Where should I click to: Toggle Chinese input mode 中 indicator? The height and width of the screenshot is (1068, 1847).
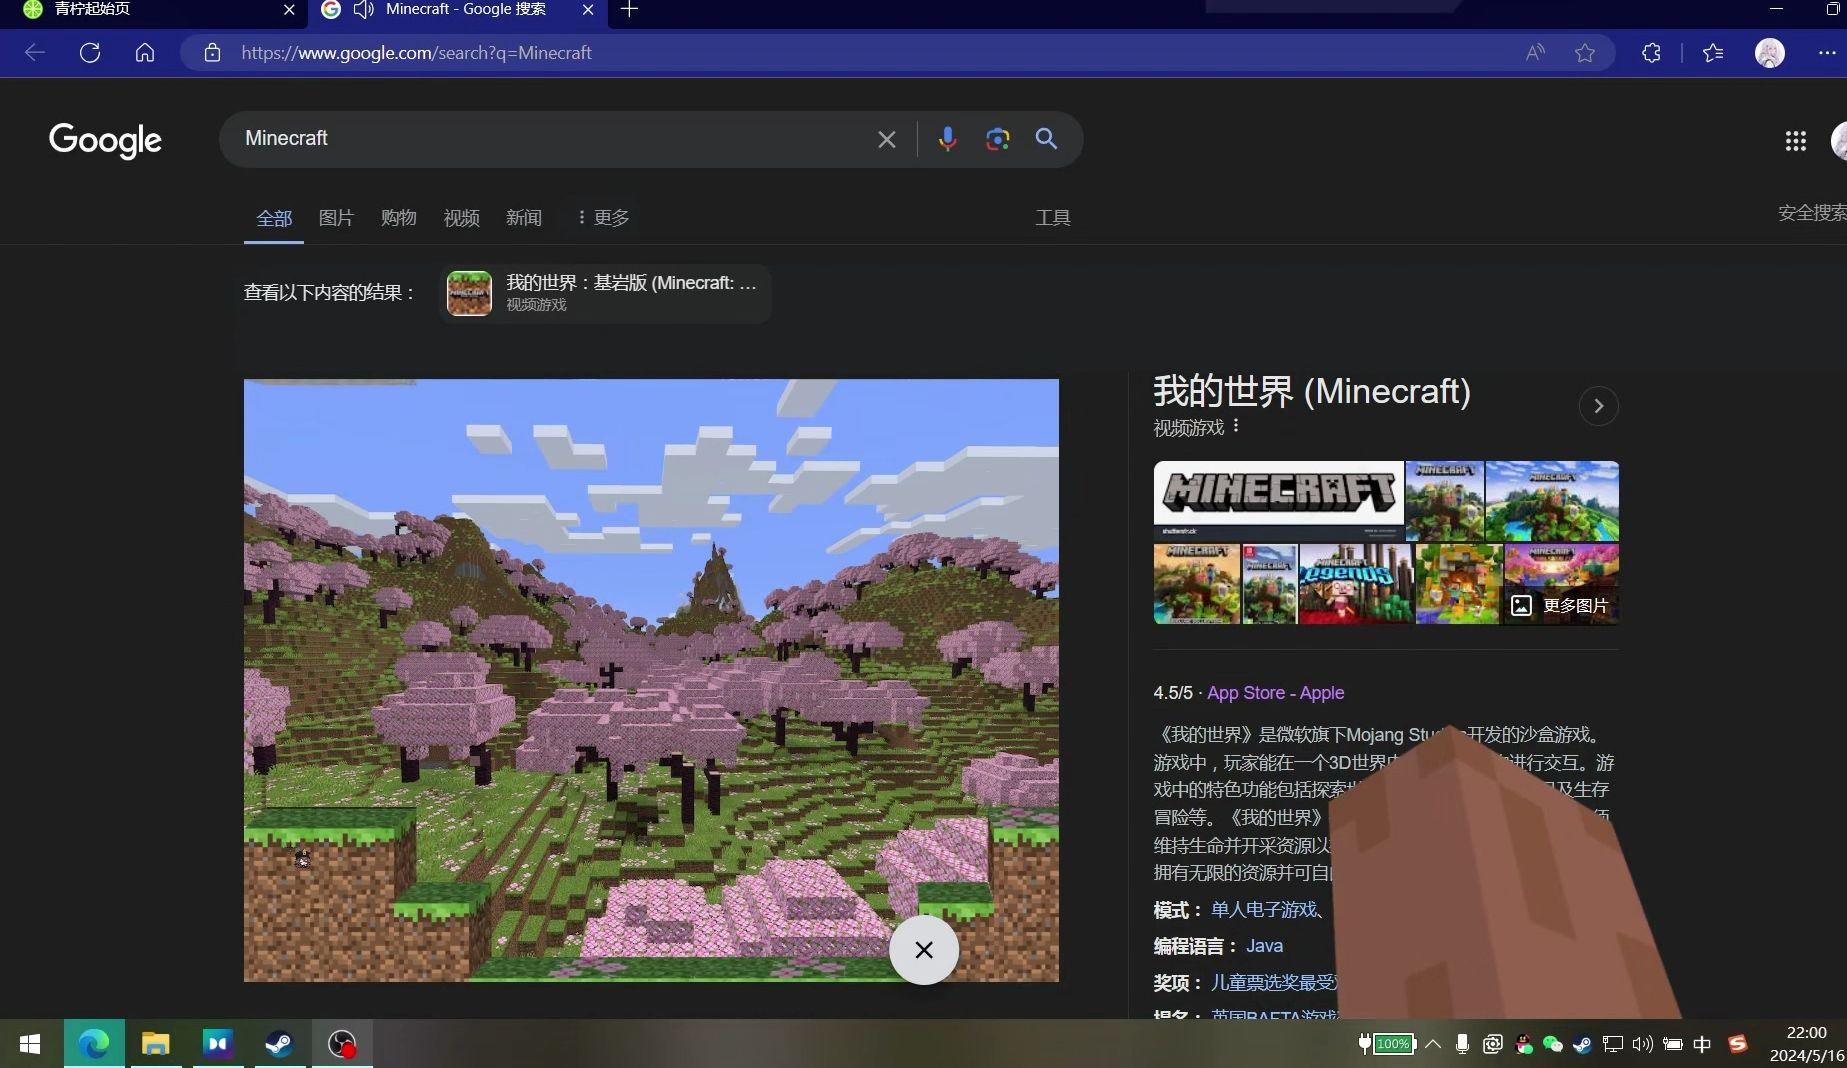point(1702,1044)
